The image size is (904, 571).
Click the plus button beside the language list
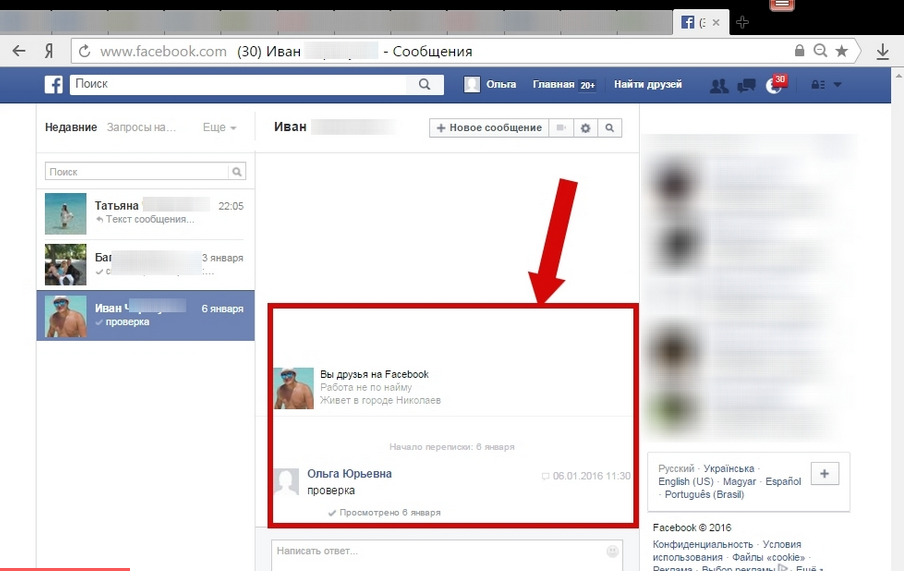[x=824, y=474]
